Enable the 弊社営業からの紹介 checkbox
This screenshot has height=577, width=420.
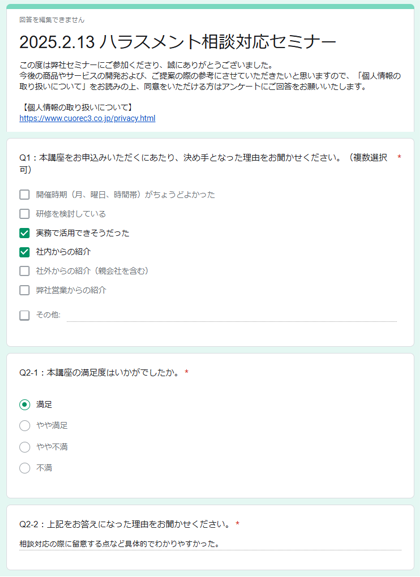24,290
